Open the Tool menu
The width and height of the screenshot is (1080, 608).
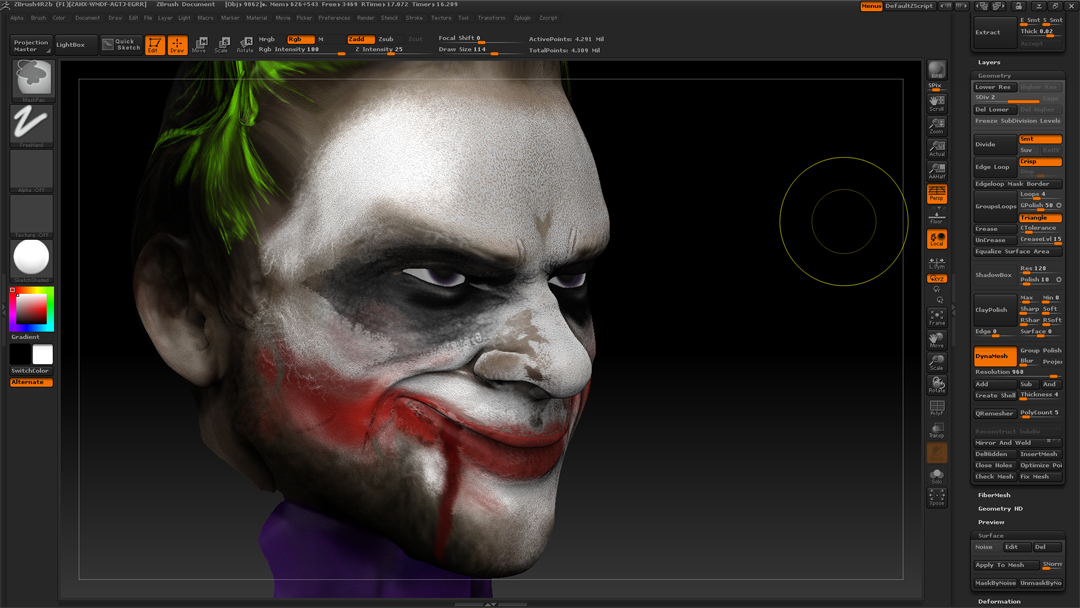click(463, 18)
